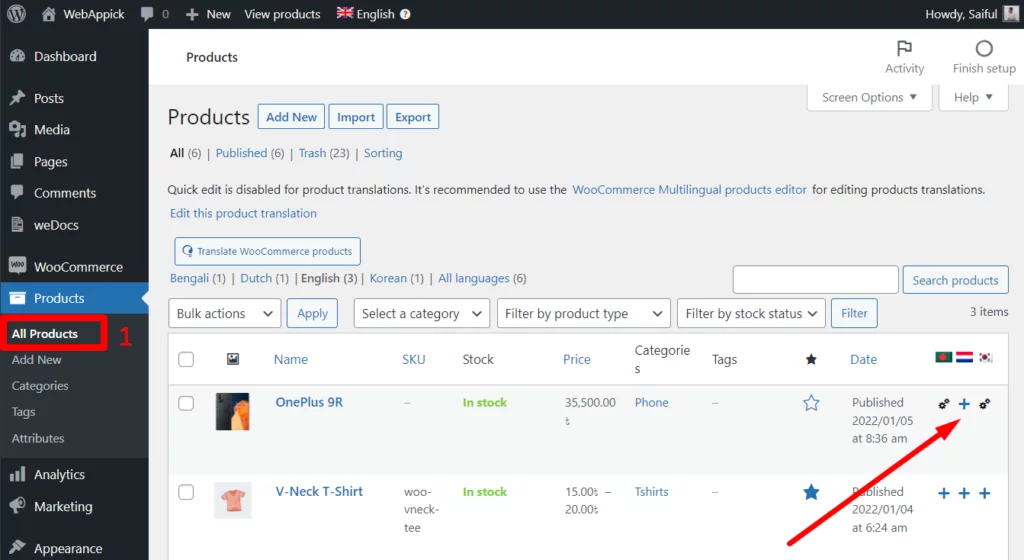
Task: Click the English help question mark icon
Action: (x=405, y=14)
